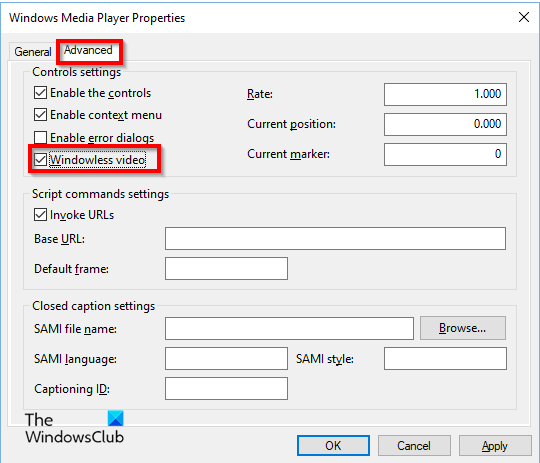Check Enable error dialogs box

40,137
